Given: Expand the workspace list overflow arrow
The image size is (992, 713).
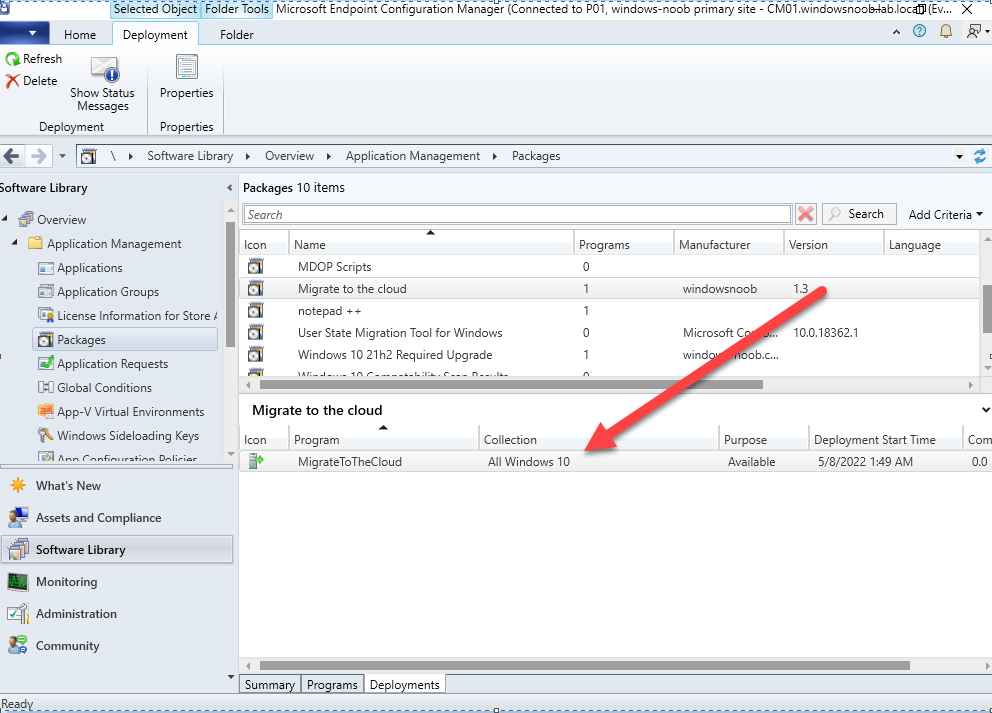Looking at the screenshot, I should [x=230, y=677].
